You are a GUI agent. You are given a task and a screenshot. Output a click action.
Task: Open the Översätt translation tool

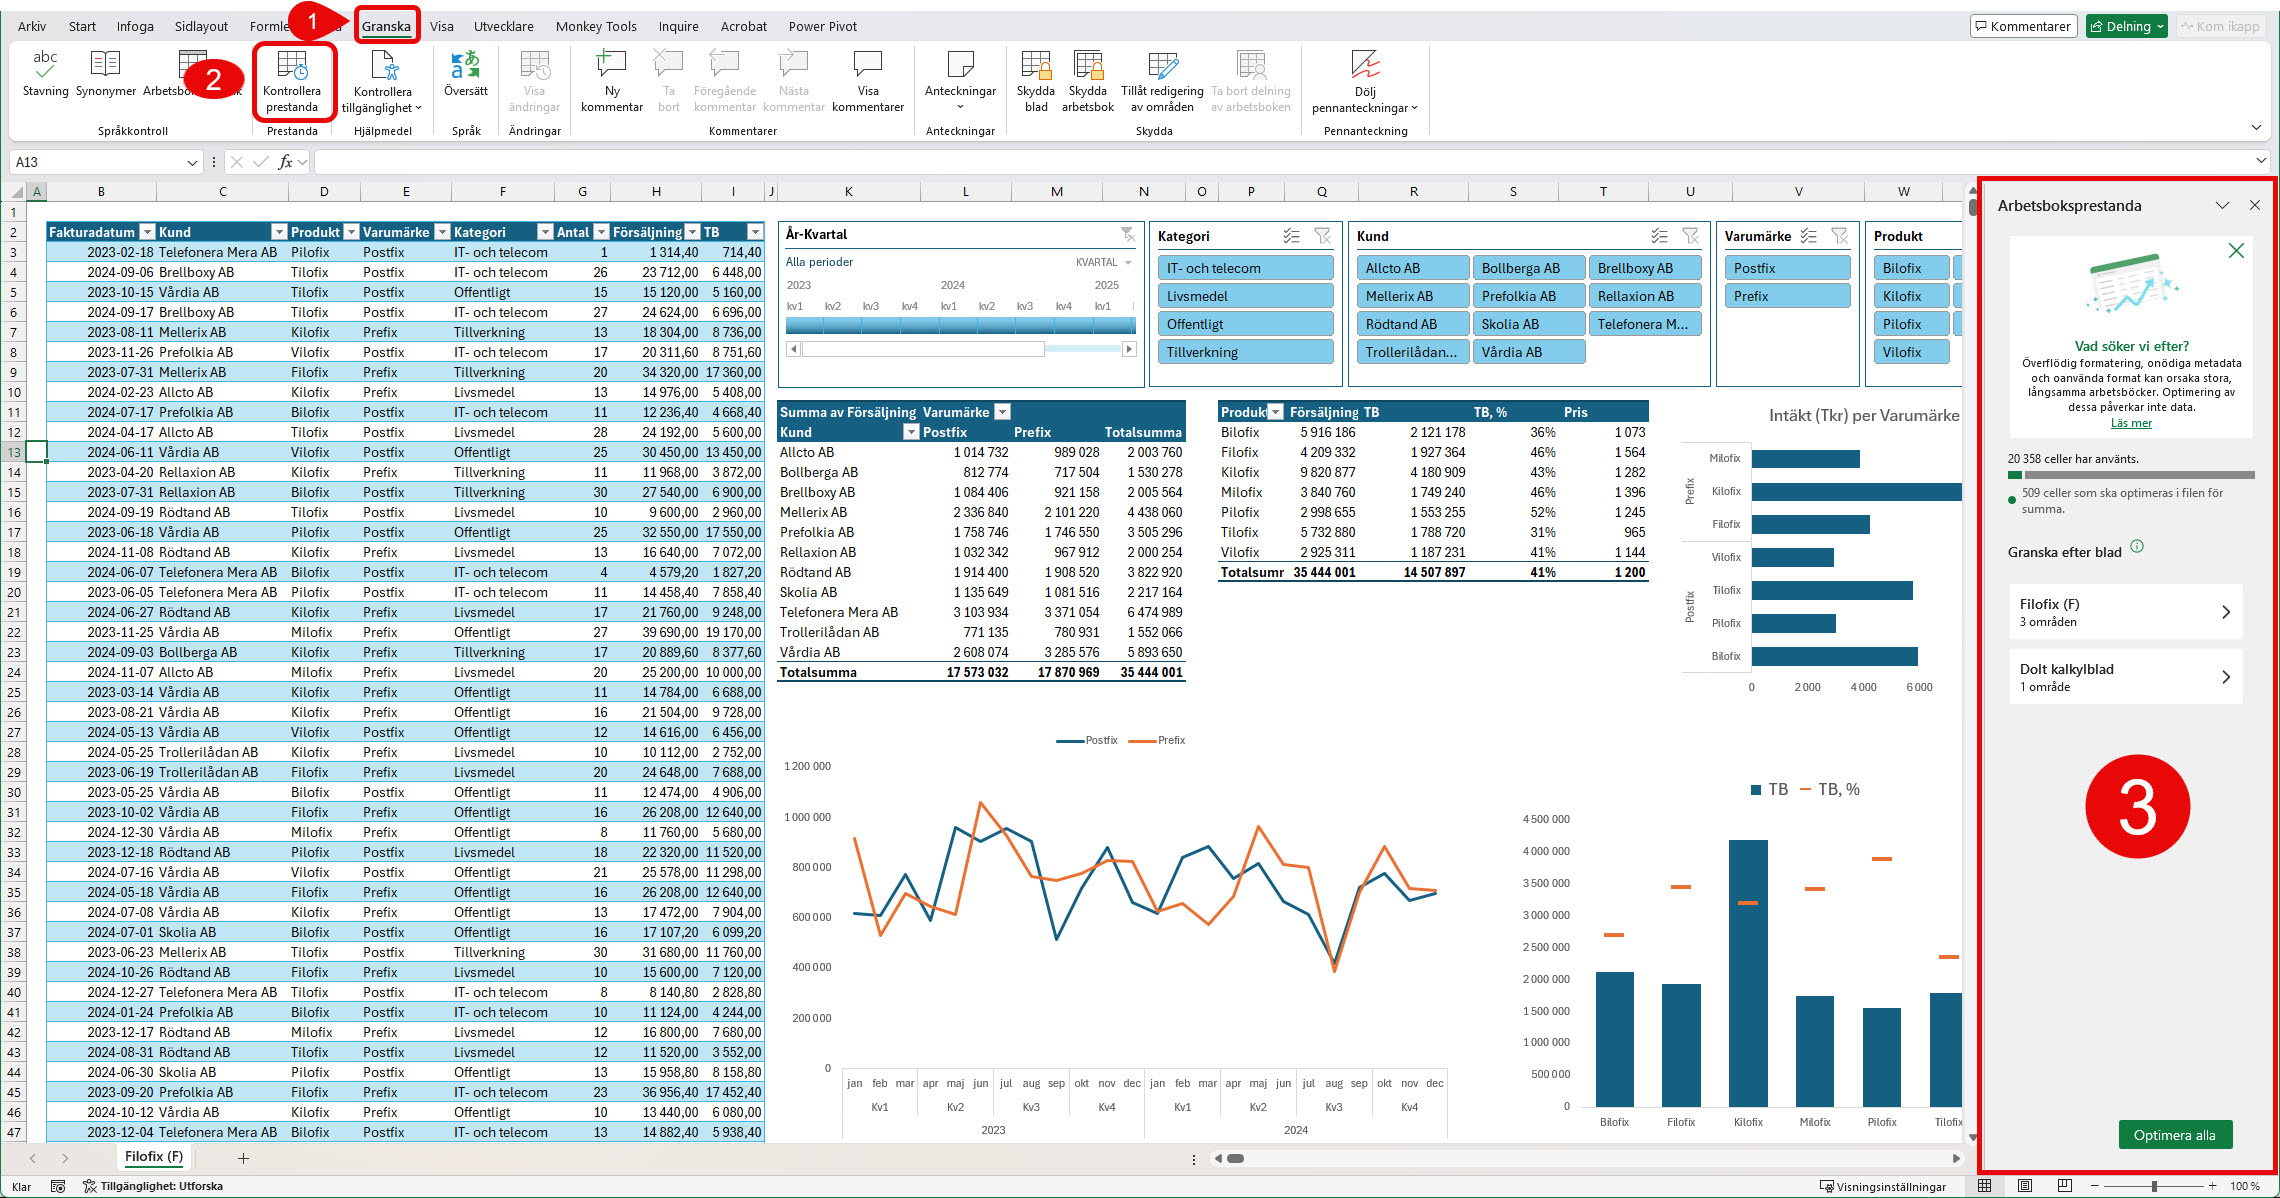point(465,80)
